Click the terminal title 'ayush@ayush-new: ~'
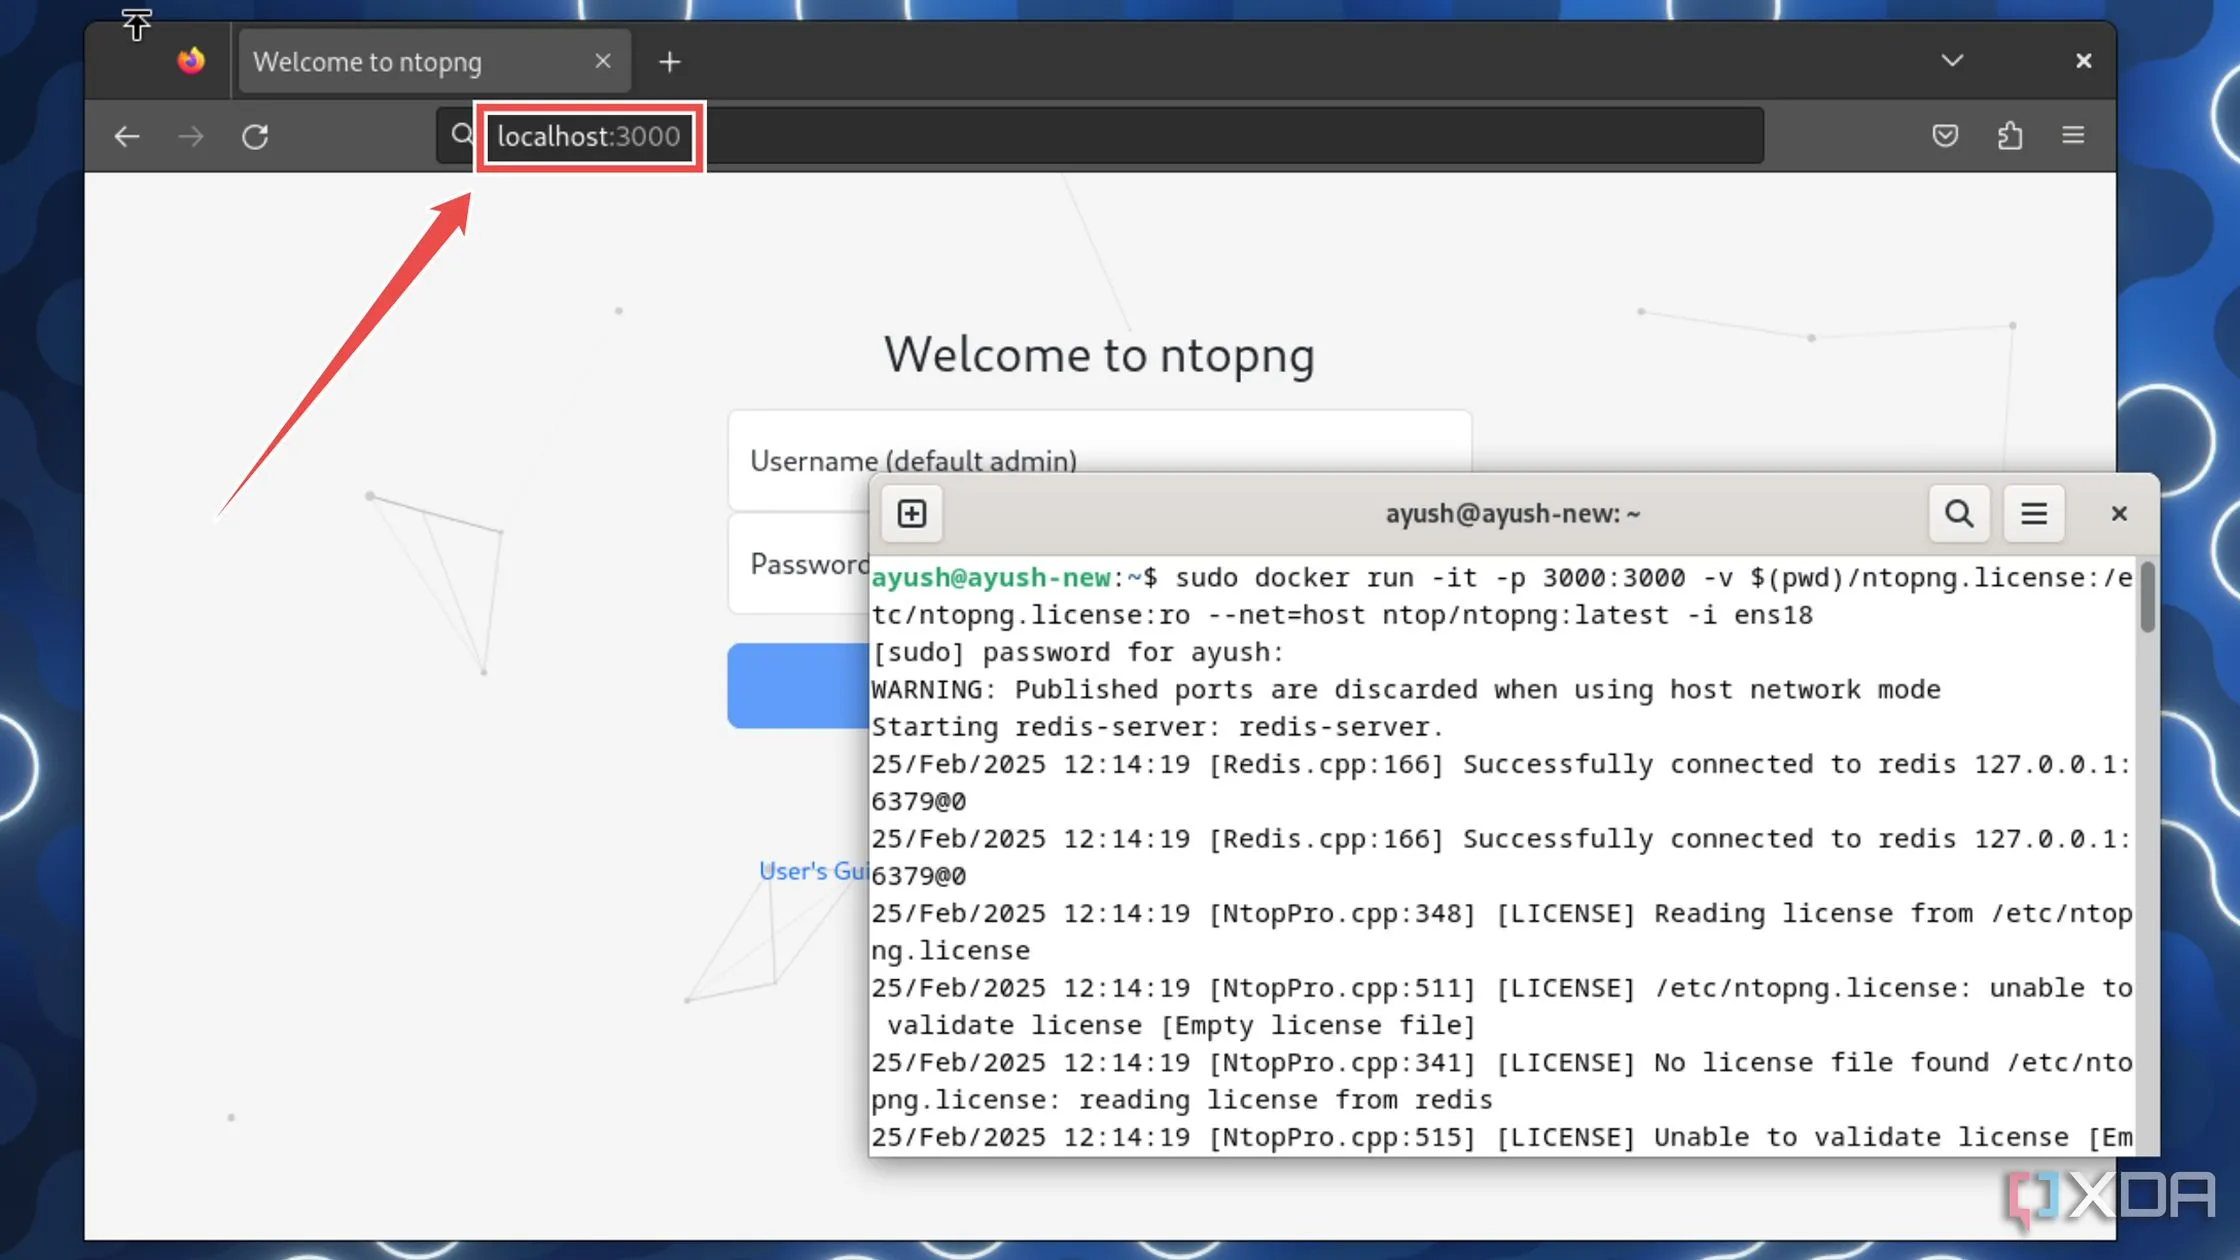Viewport: 2240px width, 1260px height. pyautogui.click(x=1512, y=514)
